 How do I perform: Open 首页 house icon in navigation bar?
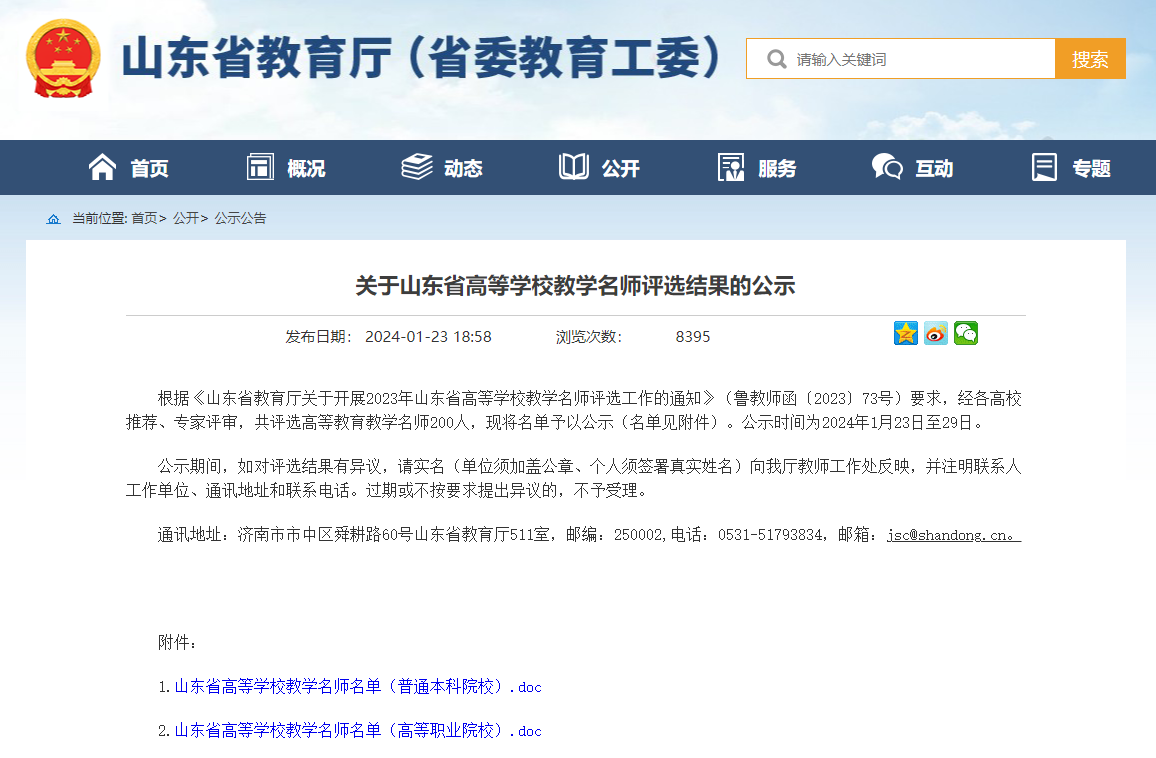(103, 168)
